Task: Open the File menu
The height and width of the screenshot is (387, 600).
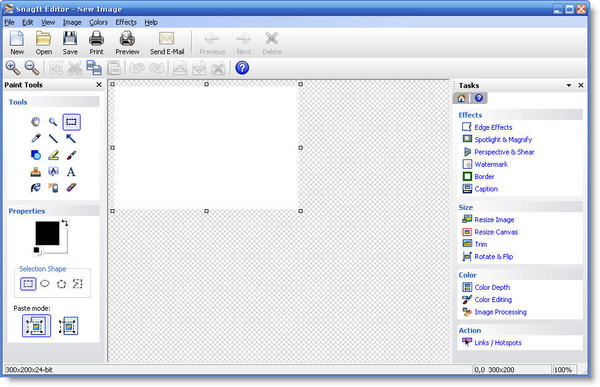Action: pos(9,23)
